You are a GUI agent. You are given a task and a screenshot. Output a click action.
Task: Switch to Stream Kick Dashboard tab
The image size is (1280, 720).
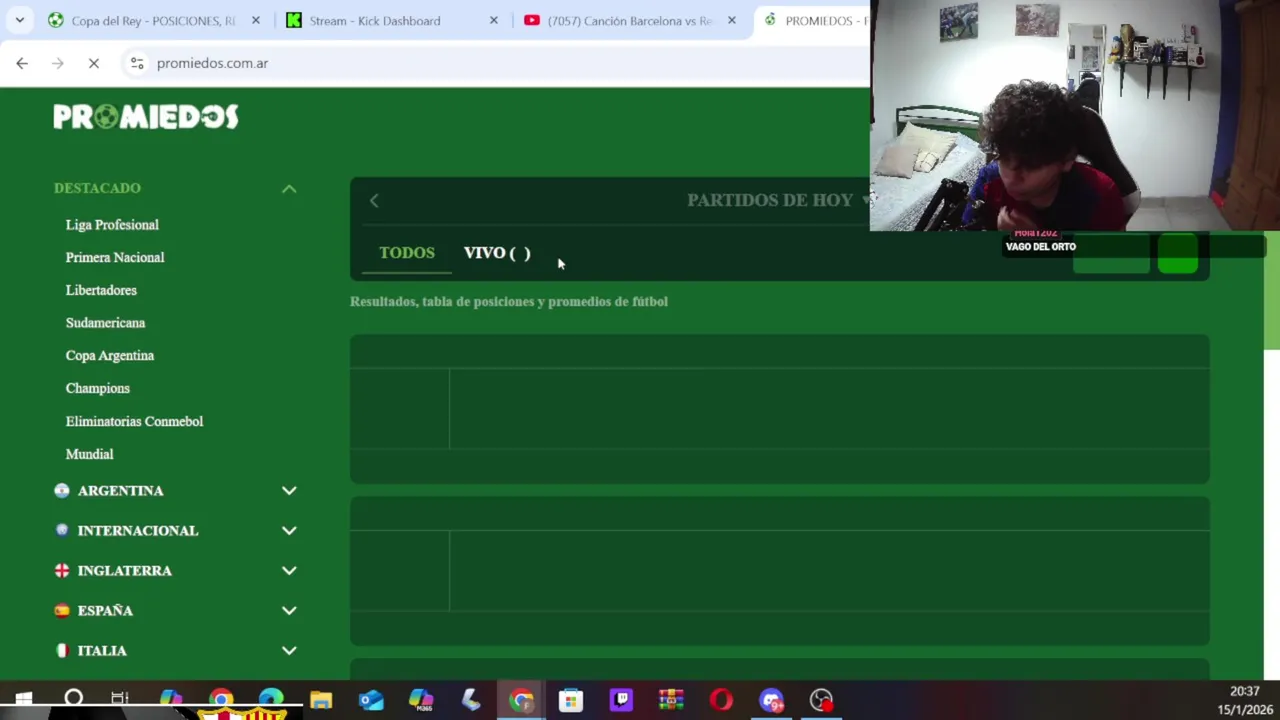tap(375, 21)
